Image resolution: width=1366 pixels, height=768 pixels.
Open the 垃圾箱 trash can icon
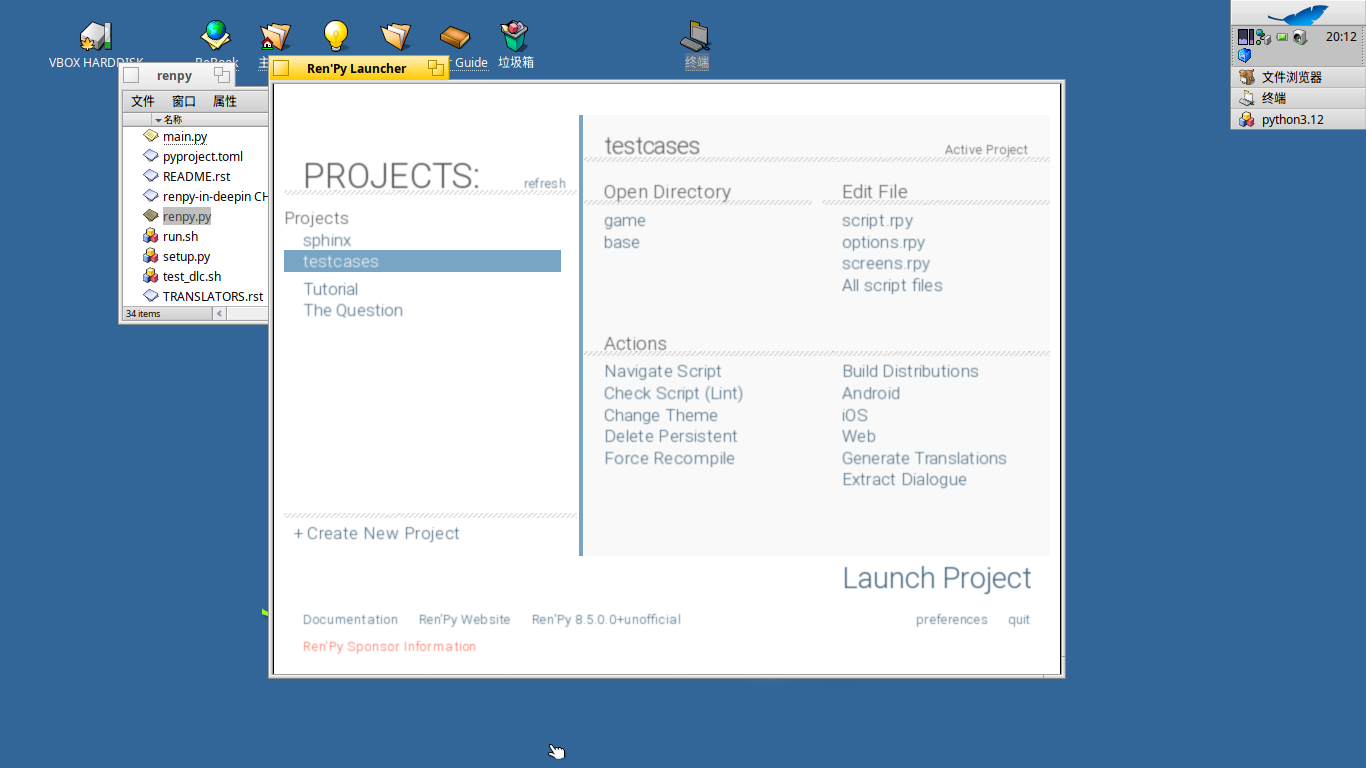515,36
